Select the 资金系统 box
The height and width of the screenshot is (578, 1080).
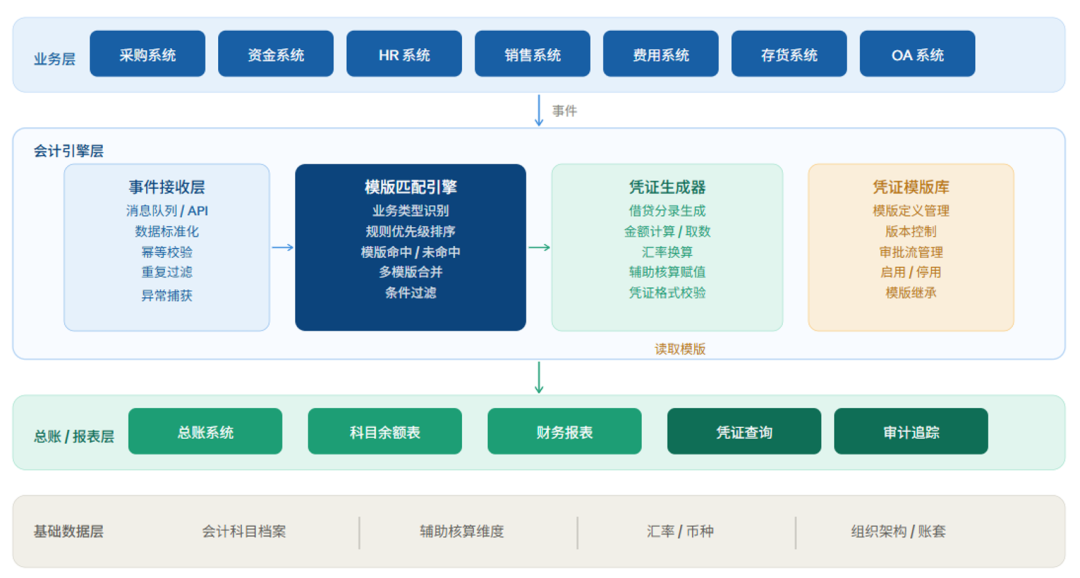point(276,54)
